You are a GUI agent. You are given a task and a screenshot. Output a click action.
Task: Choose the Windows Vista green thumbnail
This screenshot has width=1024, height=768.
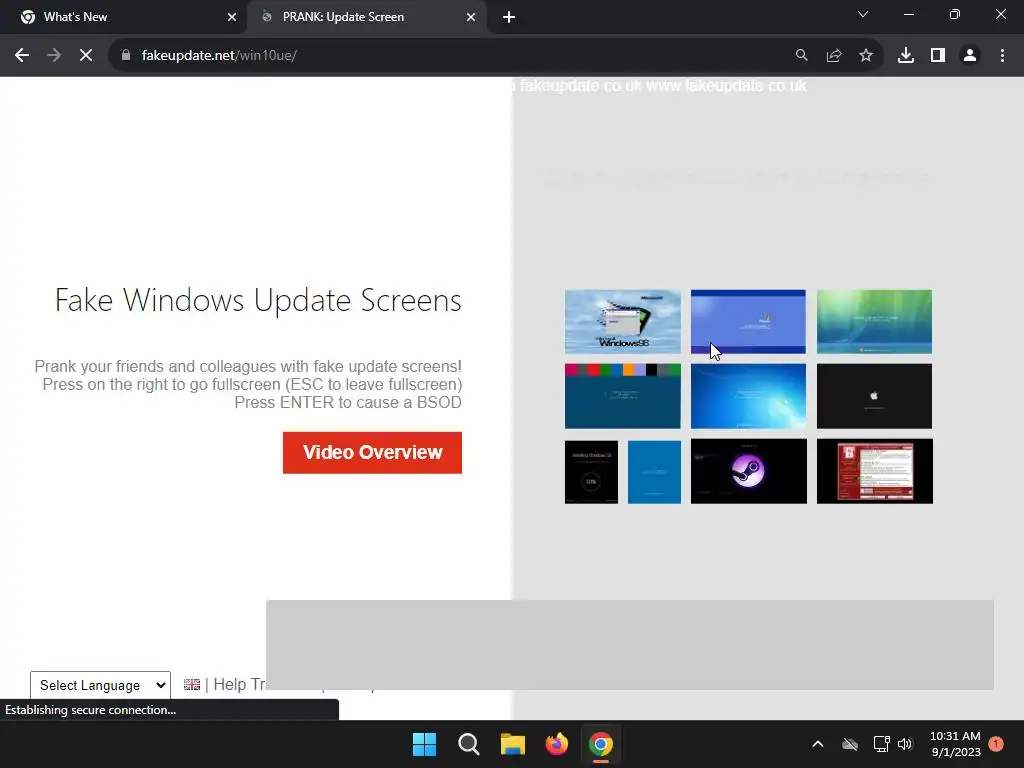pos(874,321)
